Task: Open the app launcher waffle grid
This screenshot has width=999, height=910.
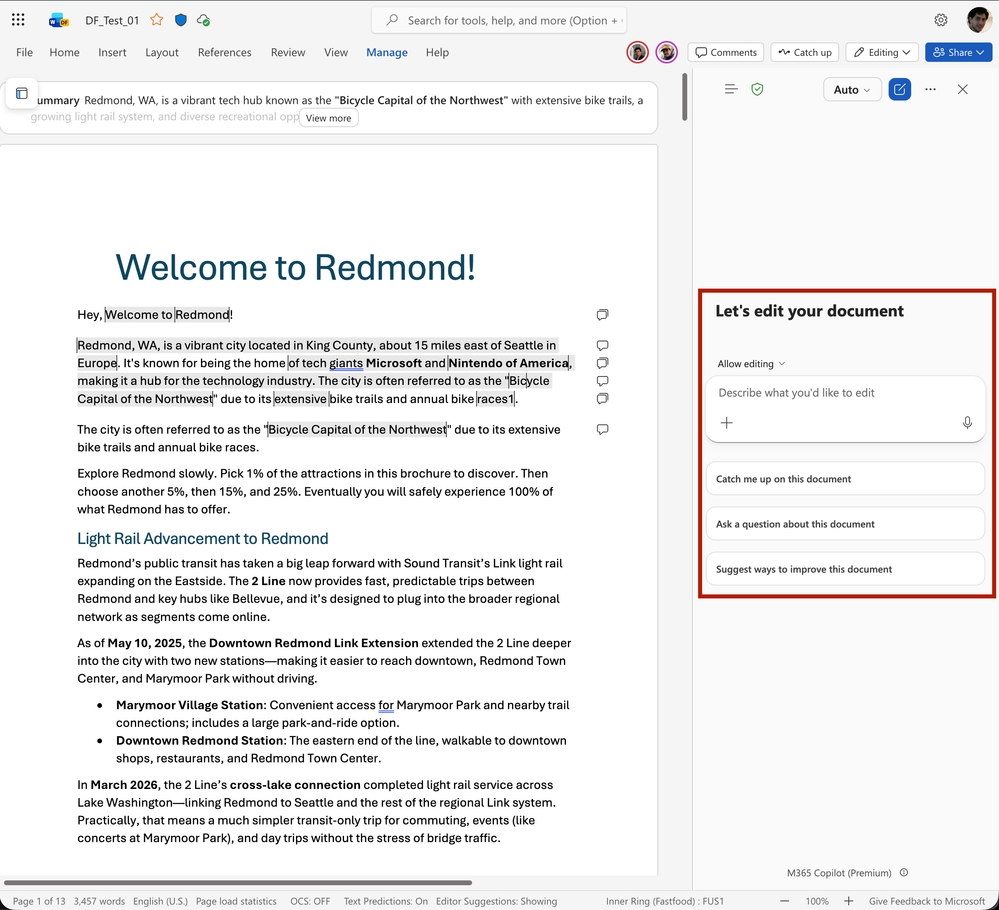Action: (18, 20)
